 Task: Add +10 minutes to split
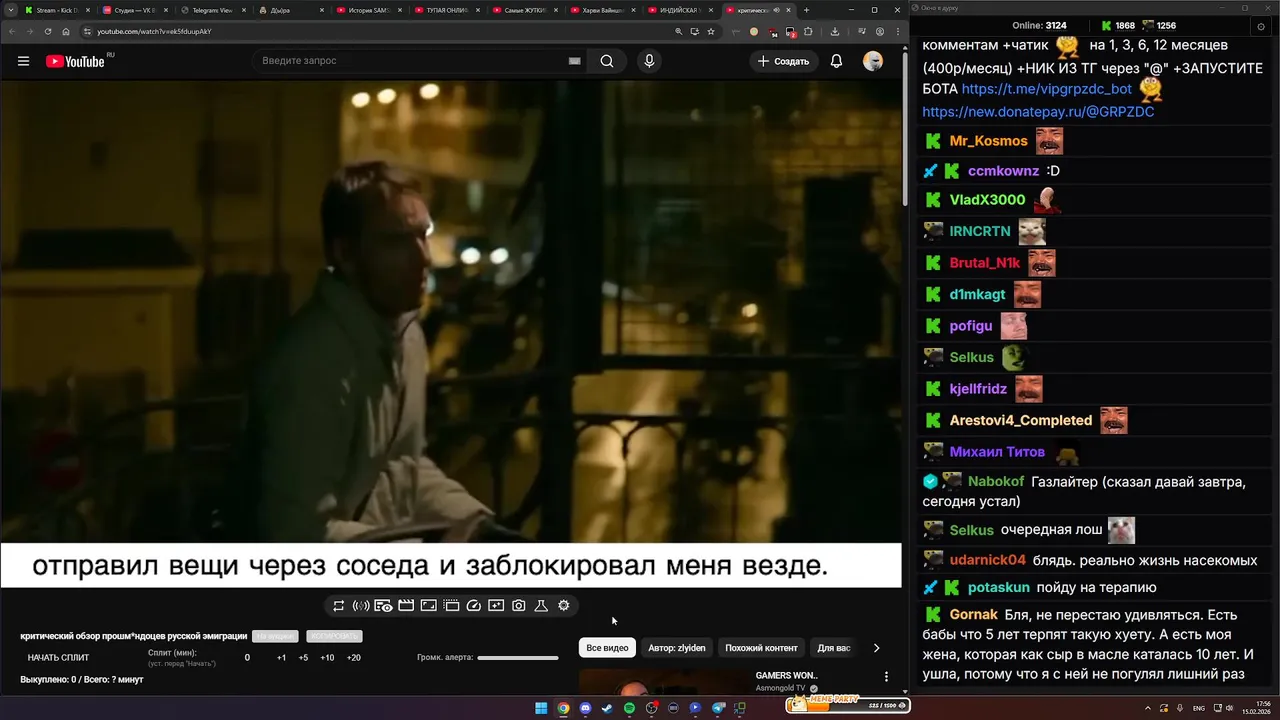click(x=327, y=658)
